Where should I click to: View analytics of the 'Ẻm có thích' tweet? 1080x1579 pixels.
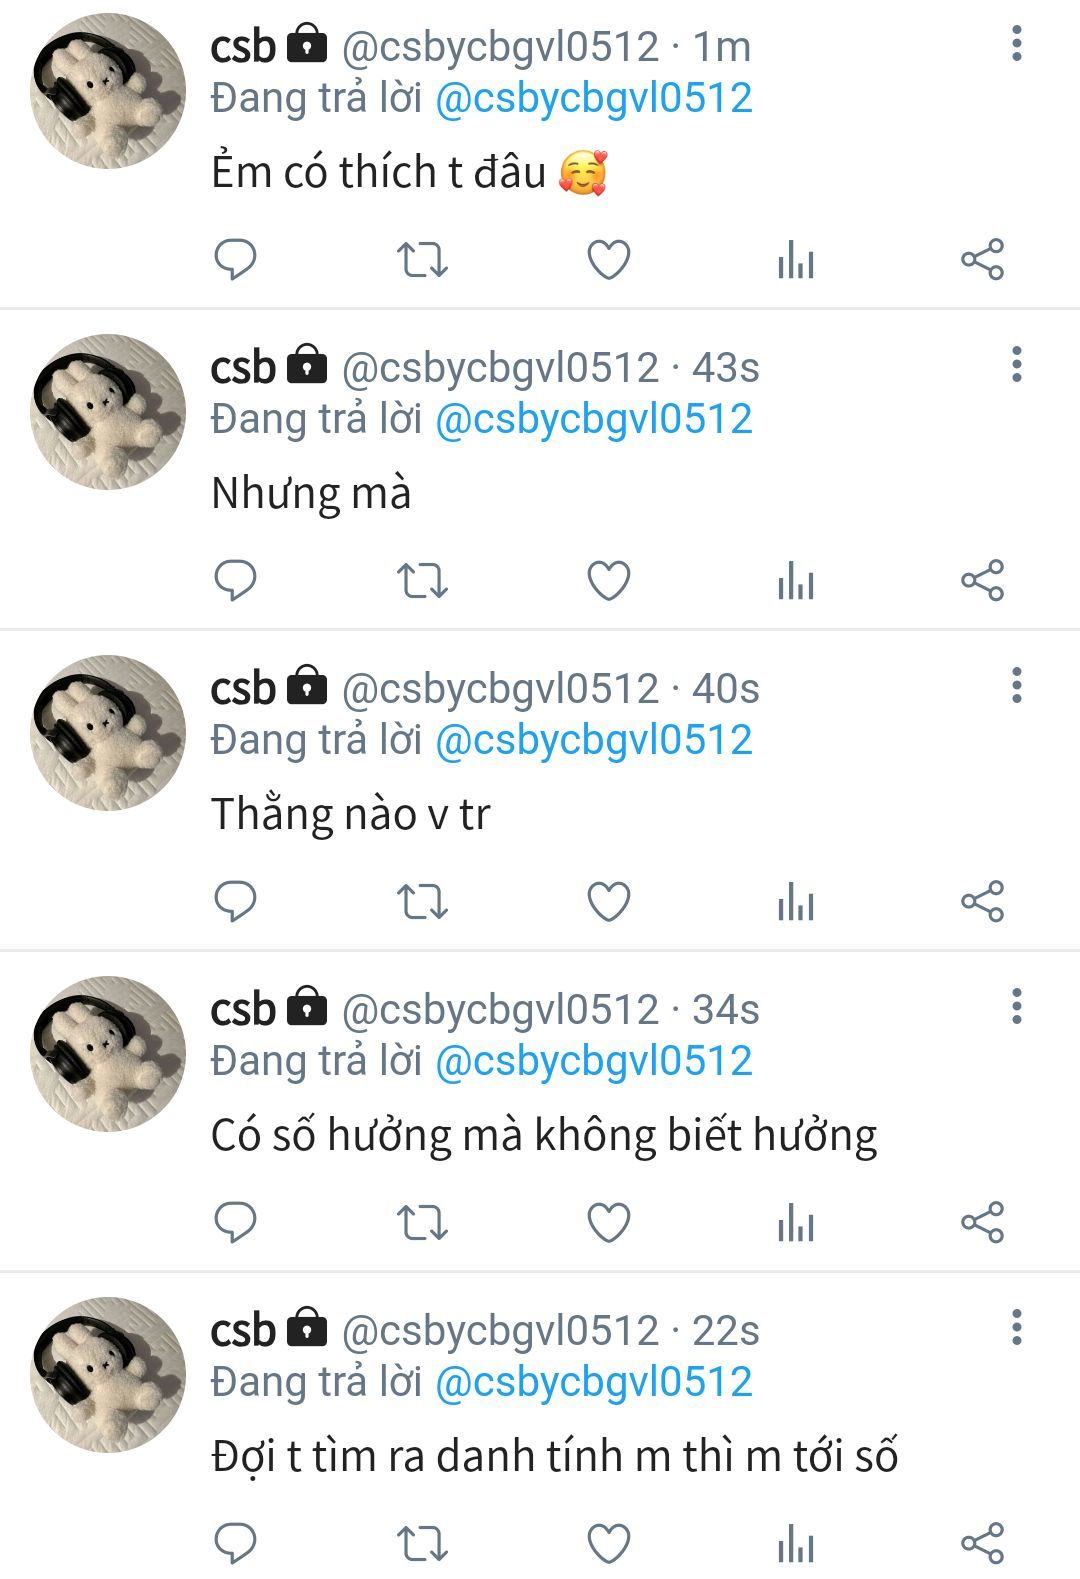click(796, 259)
